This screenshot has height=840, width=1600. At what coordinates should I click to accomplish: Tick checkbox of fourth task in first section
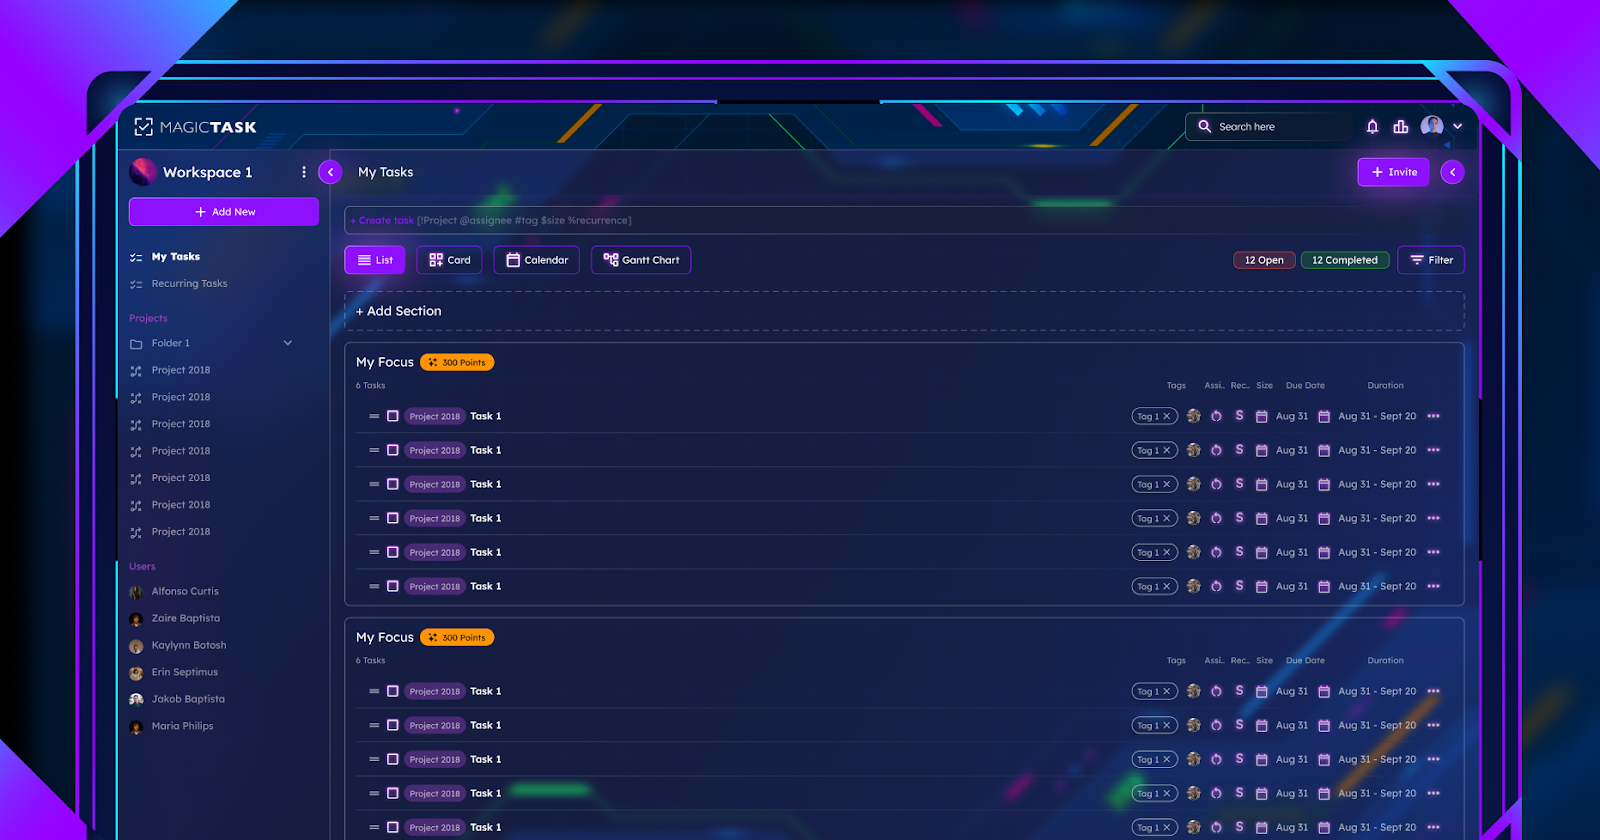393,518
